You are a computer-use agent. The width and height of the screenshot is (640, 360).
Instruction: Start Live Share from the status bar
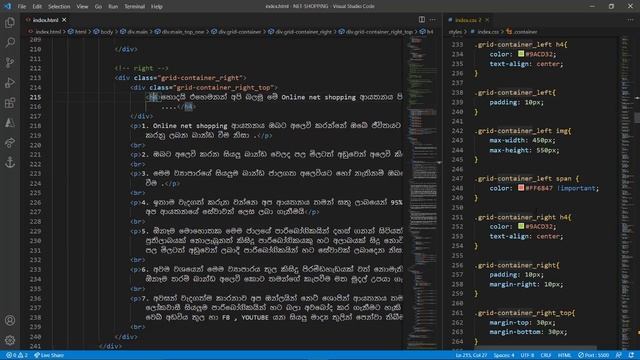49,355
